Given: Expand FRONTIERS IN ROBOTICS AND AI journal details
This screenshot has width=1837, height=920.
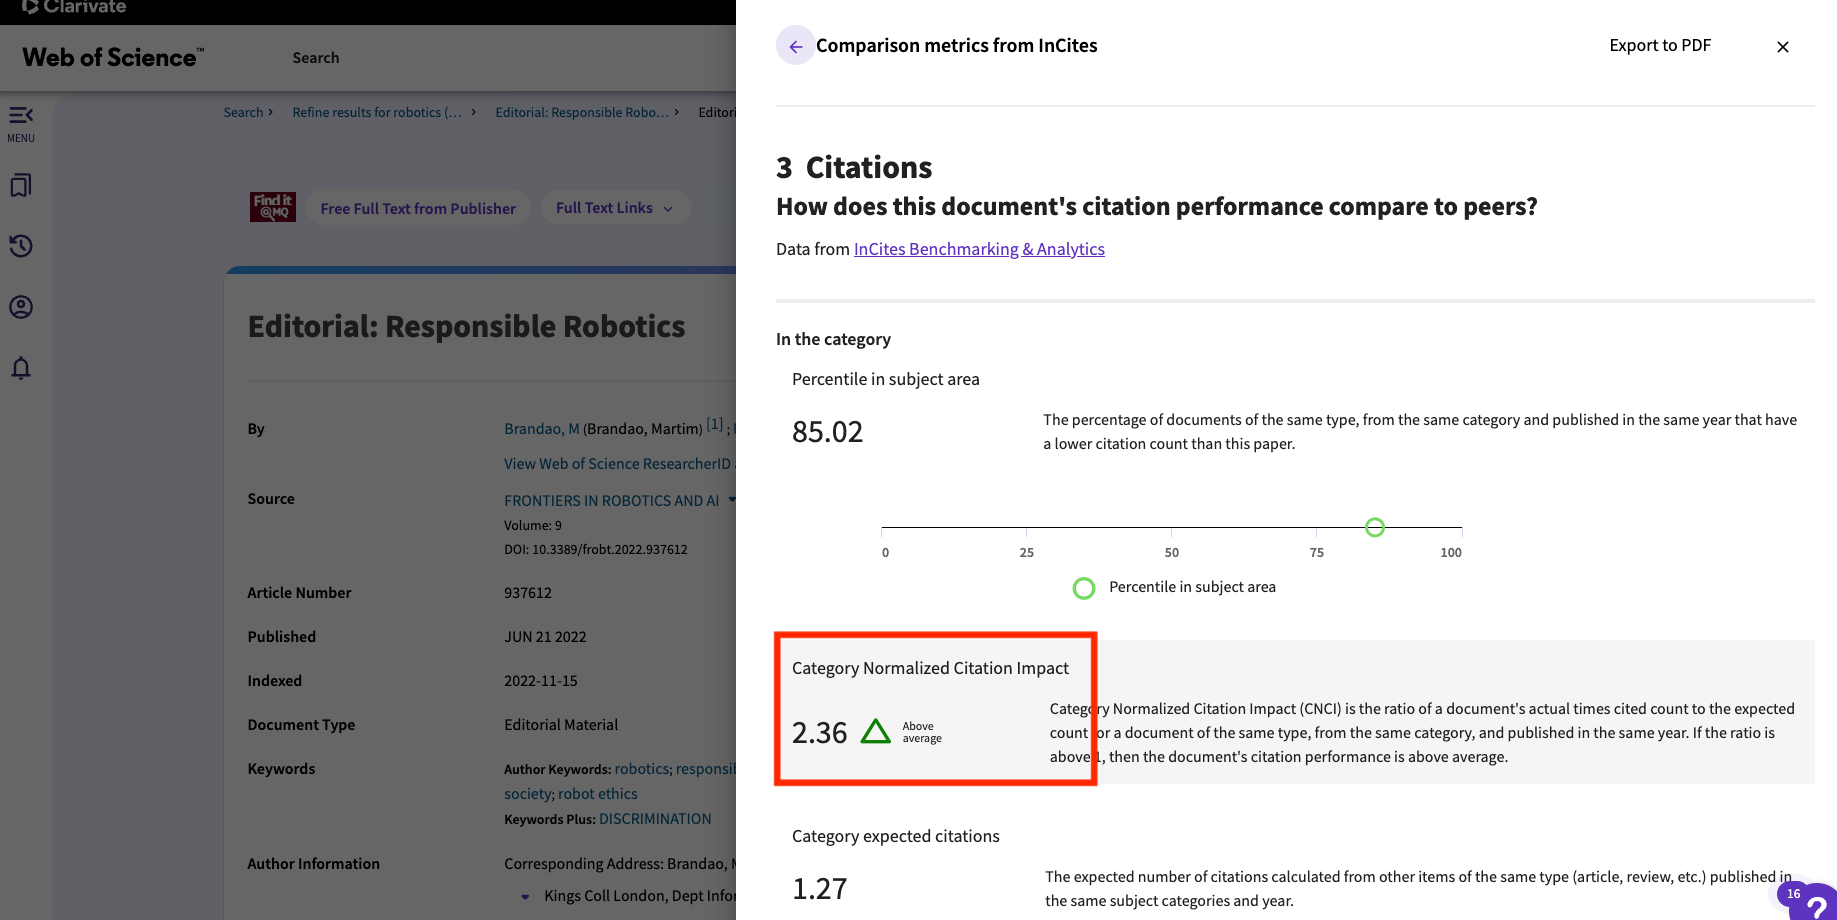Looking at the screenshot, I should (731, 500).
